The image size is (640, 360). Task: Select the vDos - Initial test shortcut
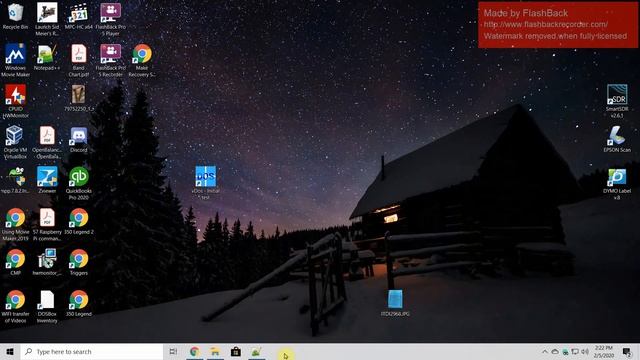[206, 182]
